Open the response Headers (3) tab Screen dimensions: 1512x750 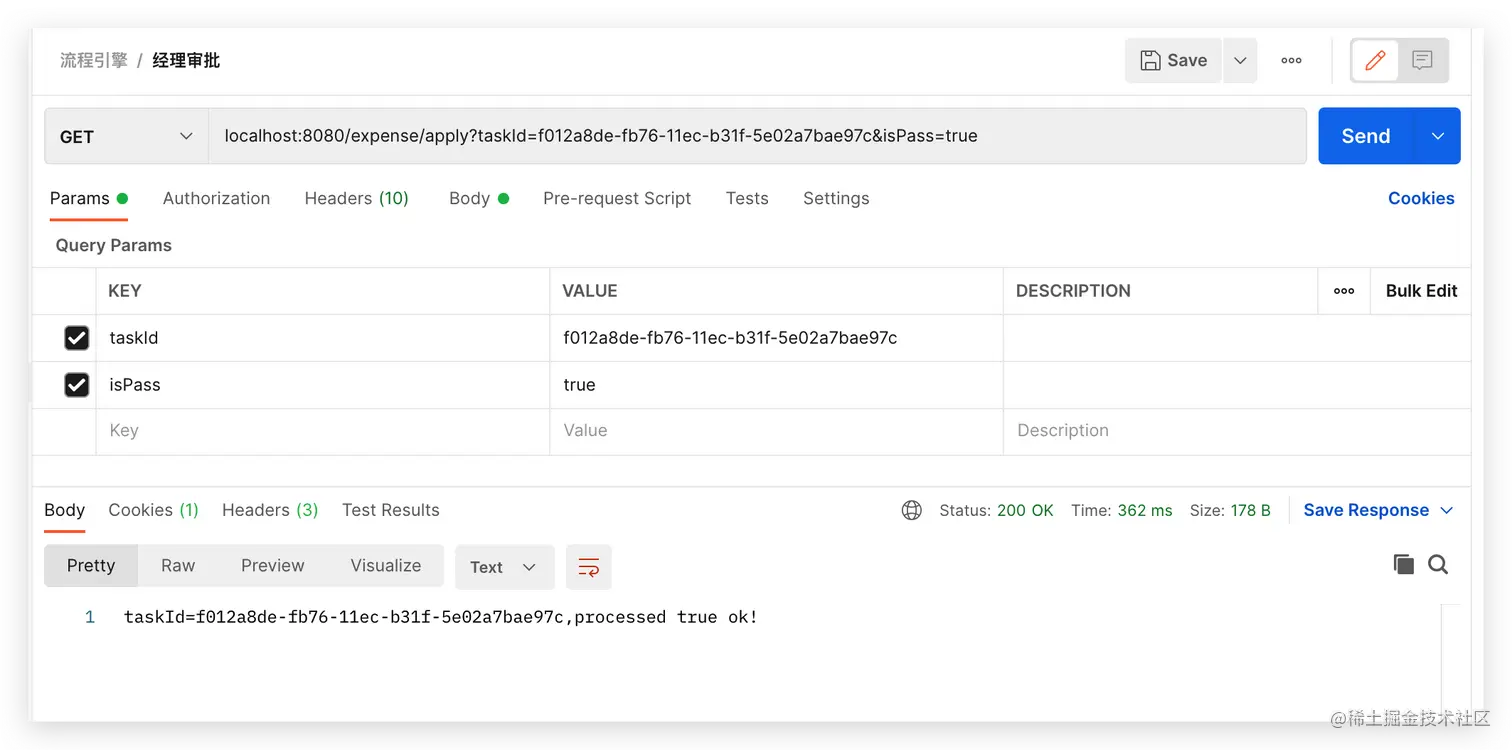(x=270, y=510)
